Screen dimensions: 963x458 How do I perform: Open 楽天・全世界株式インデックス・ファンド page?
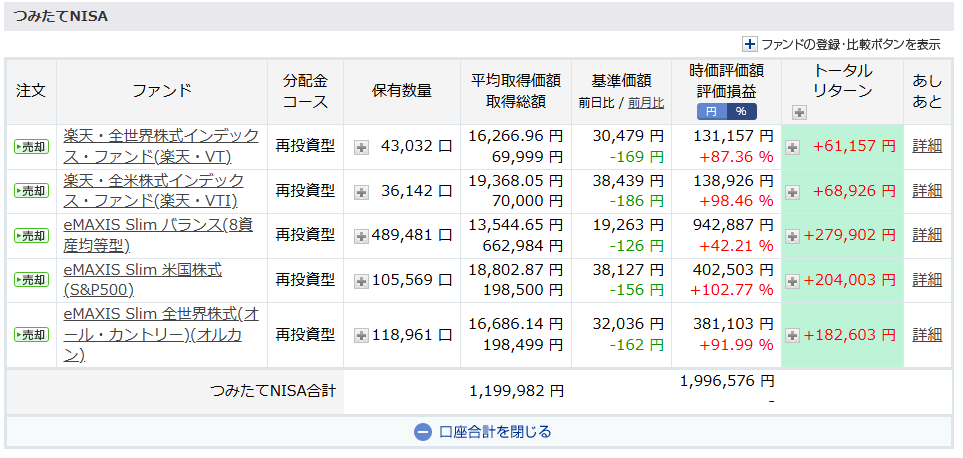160,146
